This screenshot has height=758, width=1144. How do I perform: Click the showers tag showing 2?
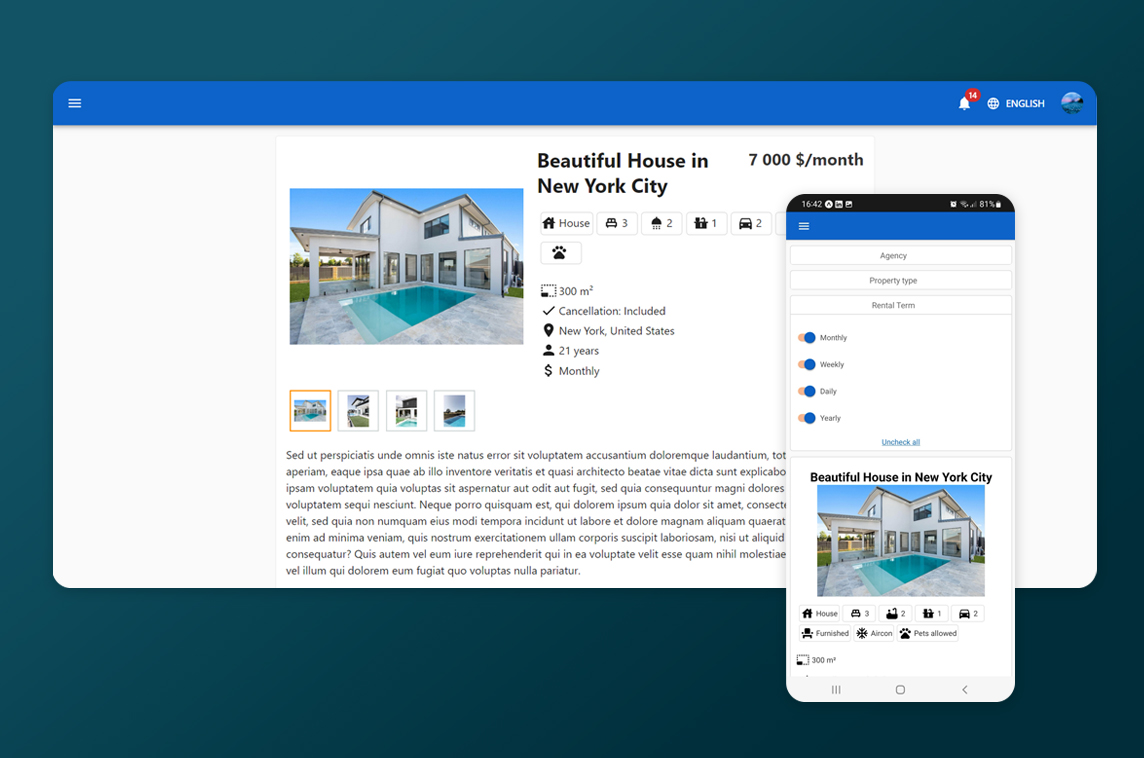coord(662,223)
